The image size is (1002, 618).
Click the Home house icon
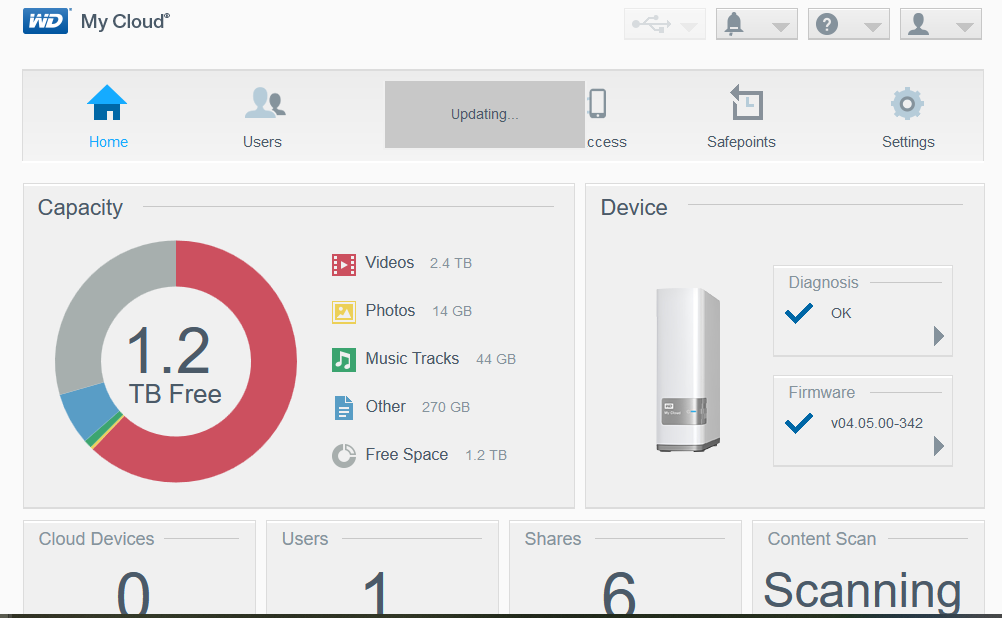click(x=107, y=102)
